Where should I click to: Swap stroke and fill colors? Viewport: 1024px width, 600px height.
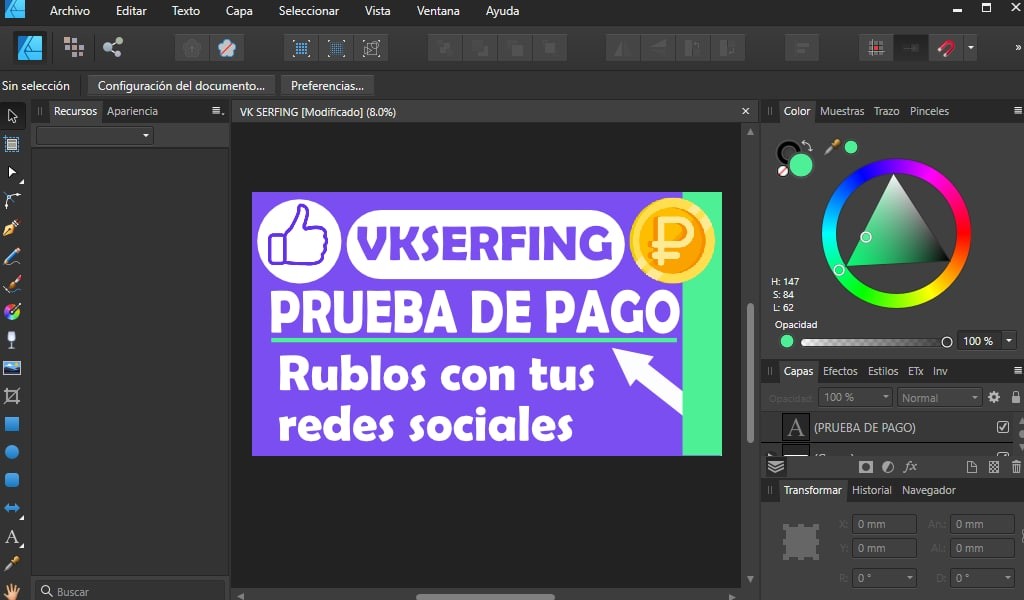[807, 146]
